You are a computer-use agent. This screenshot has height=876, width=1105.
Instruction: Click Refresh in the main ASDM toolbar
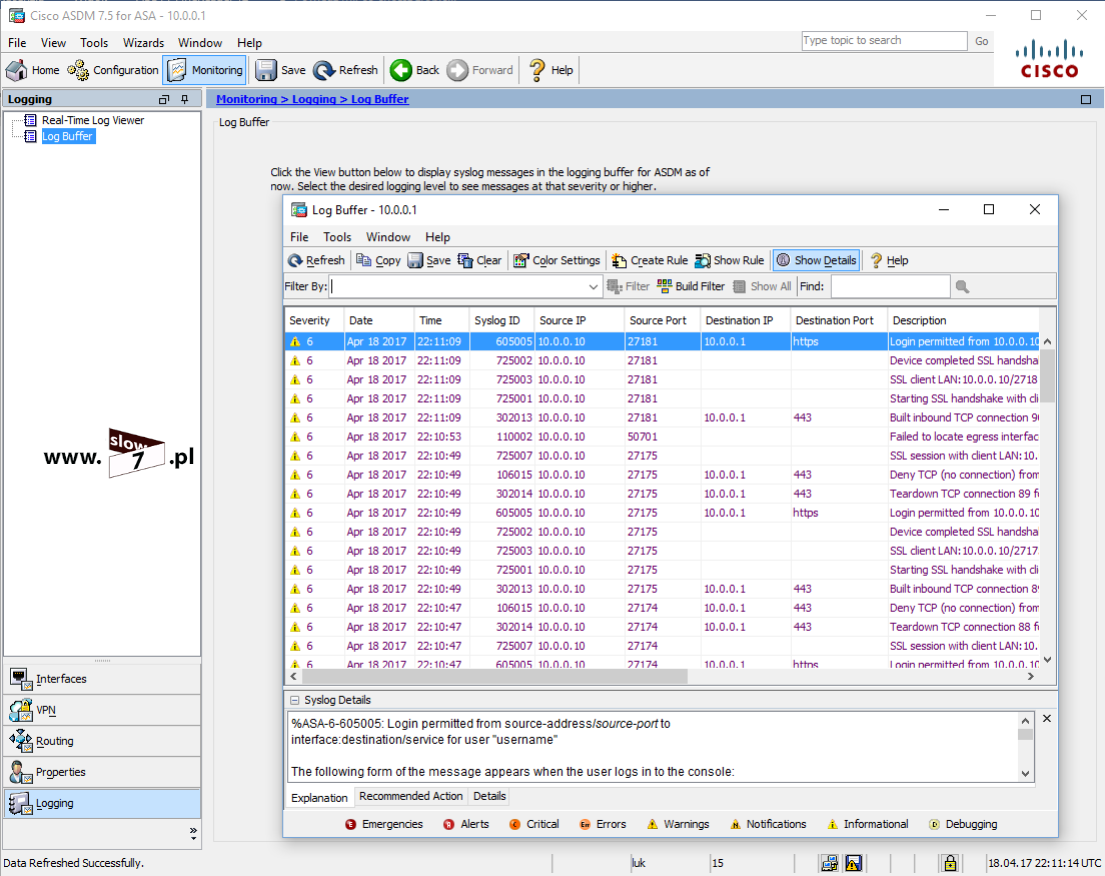[346, 70]
